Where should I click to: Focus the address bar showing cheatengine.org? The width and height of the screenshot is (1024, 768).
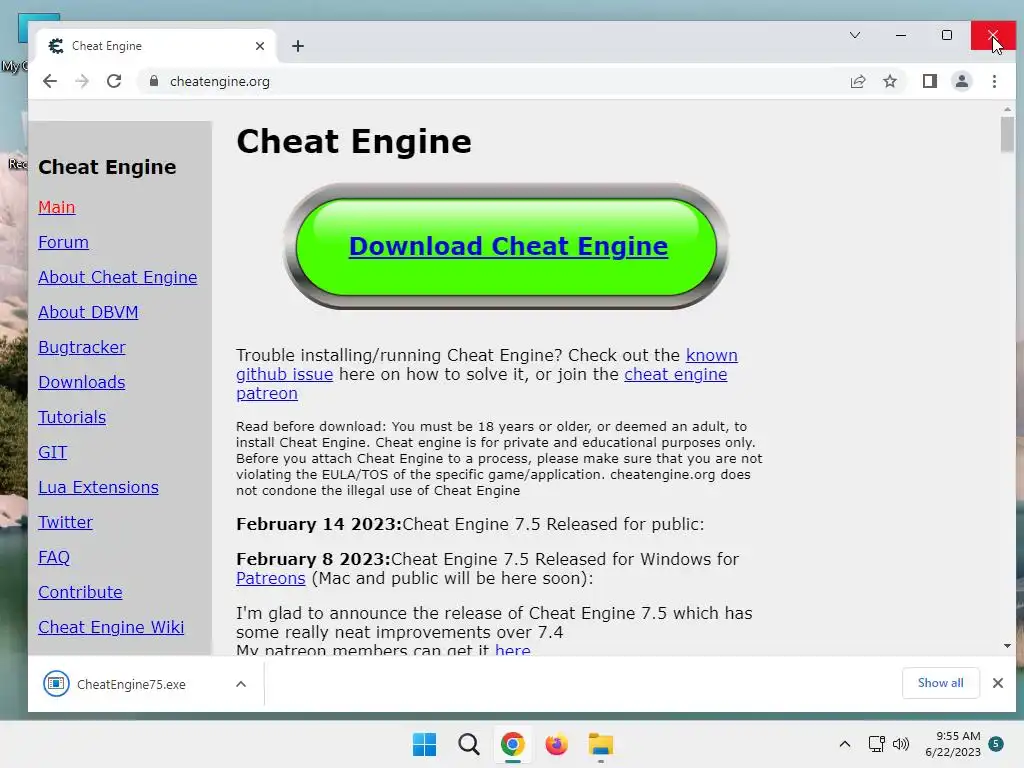[490, 81]
